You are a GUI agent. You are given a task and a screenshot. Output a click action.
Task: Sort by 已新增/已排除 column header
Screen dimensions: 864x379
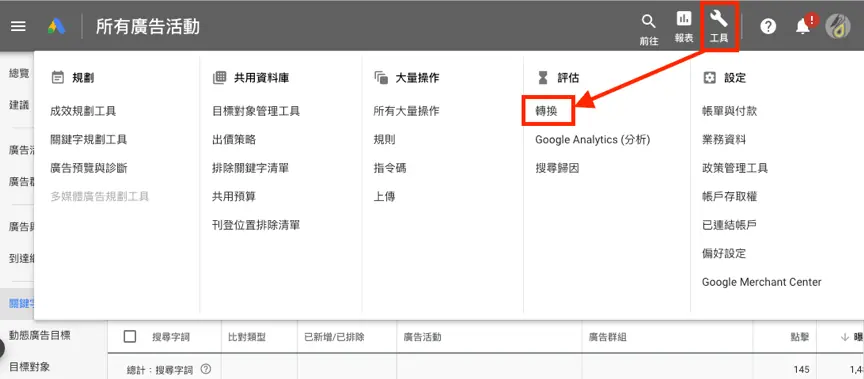(x=334, y=337)
